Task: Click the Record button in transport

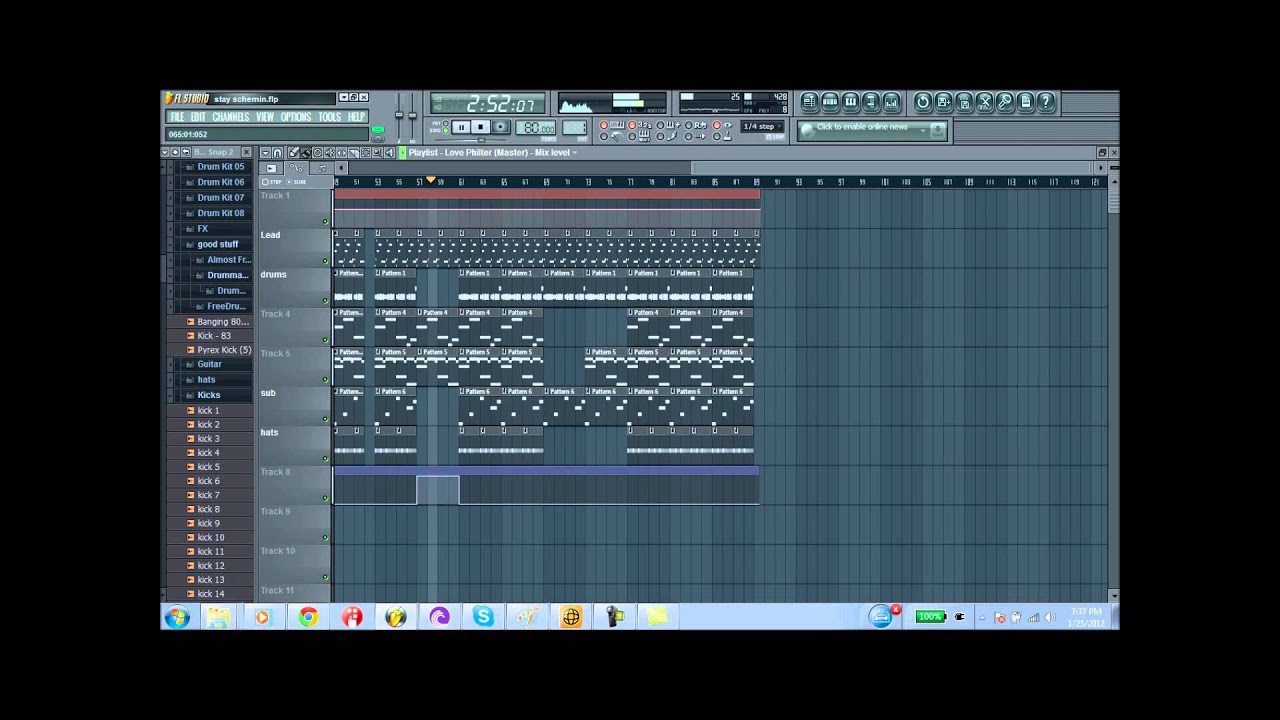Action: coord(500,127)
